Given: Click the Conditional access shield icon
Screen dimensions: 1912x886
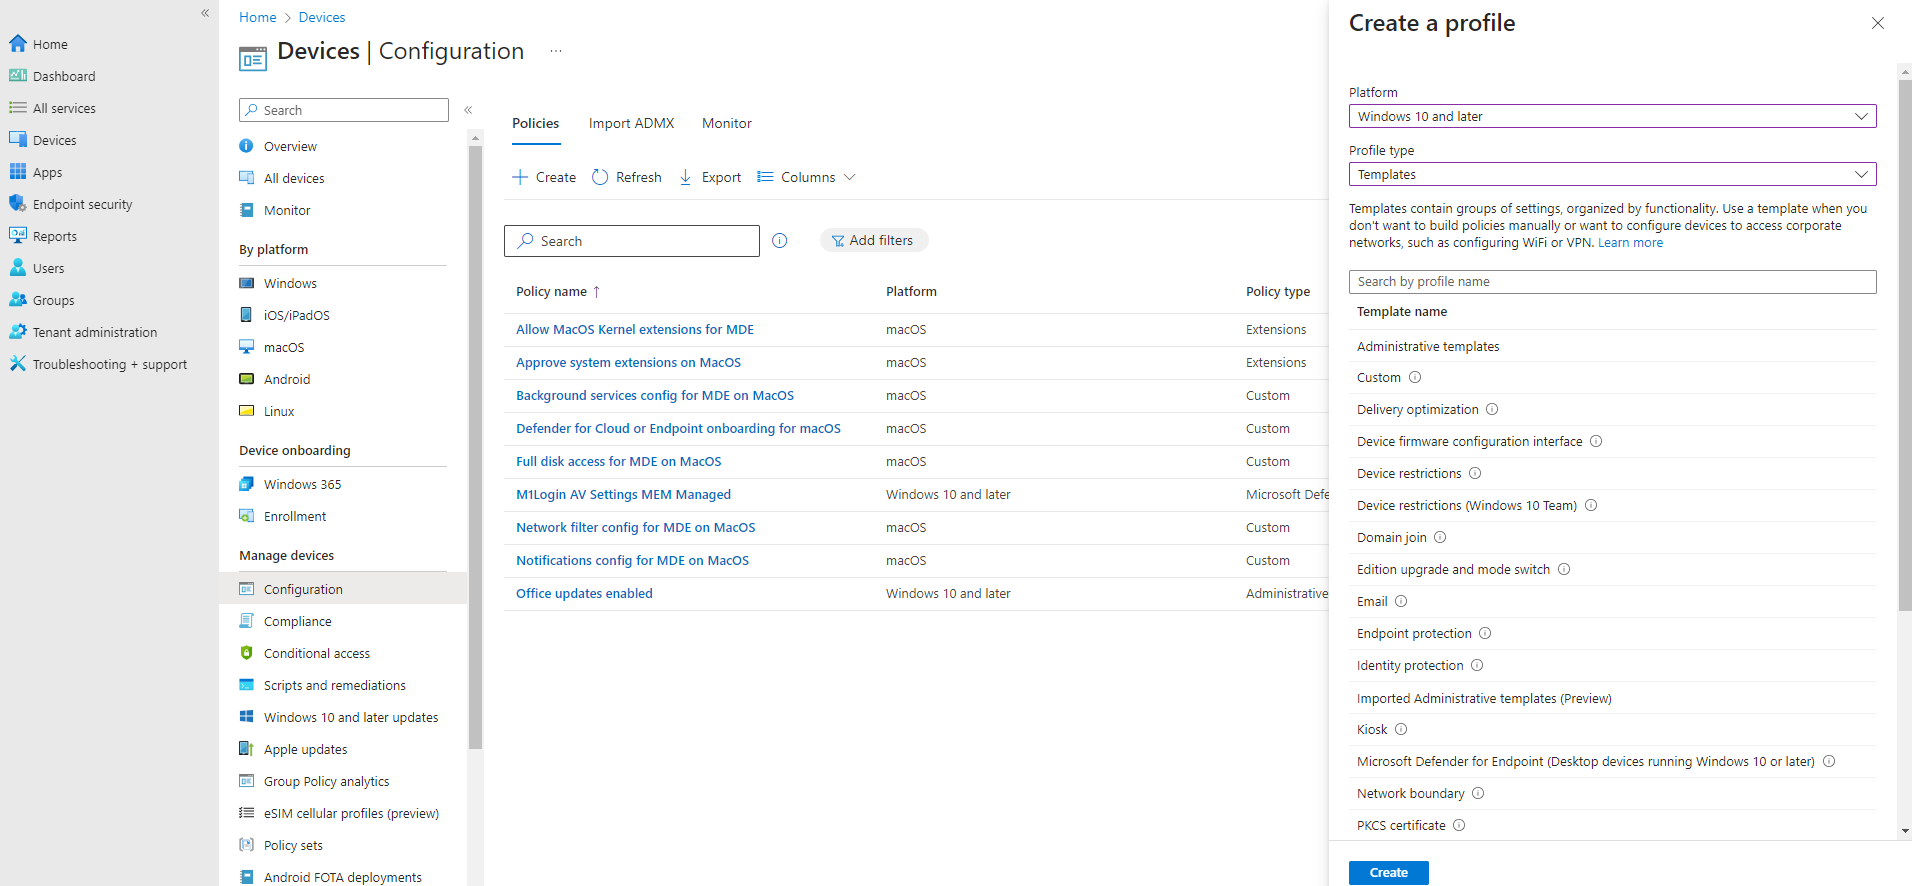Looking at the screenshot, I should (x=246, y=653).
